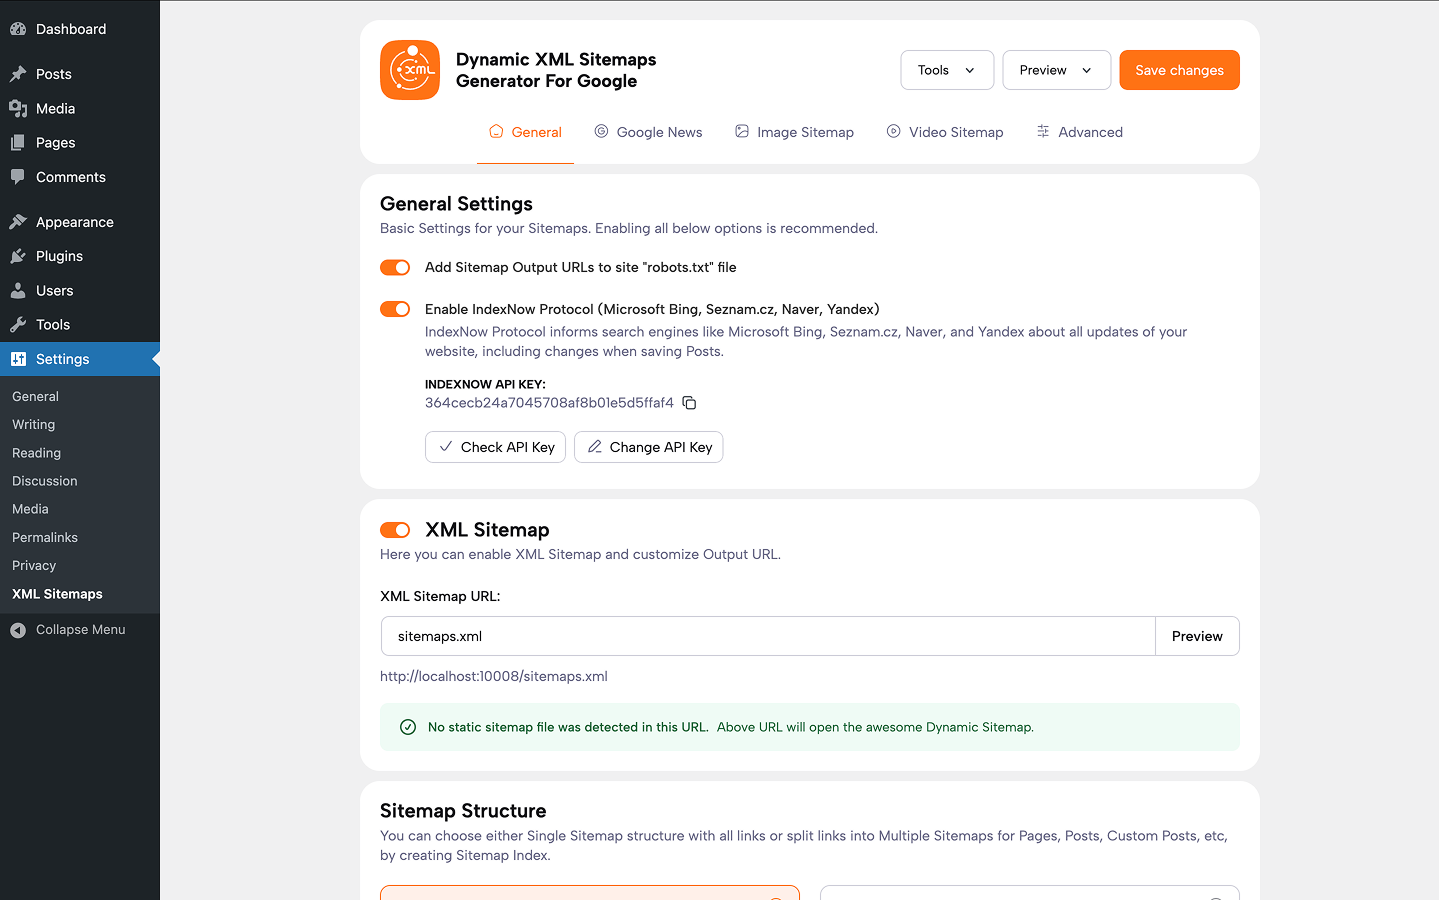
Task: Disable adding sitemap URLs to robots.txt
Action: click(395, 267)
